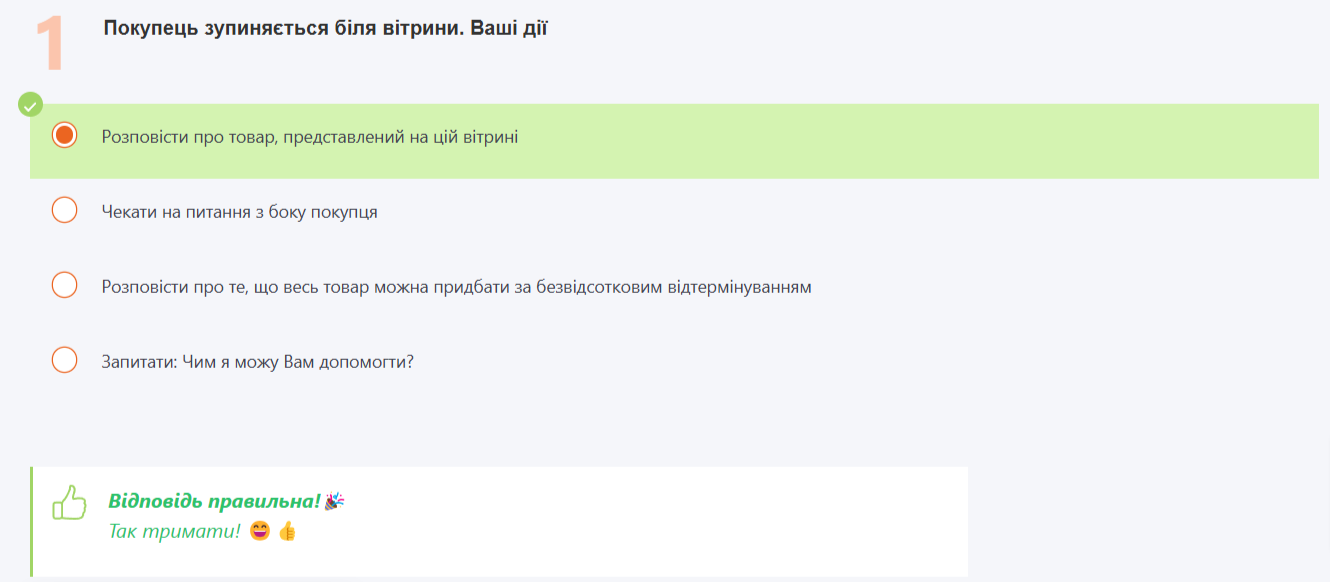This screenshot has height=582, width=1330.
Task: Click the green left border of feedback box
Action: [32, 521]
